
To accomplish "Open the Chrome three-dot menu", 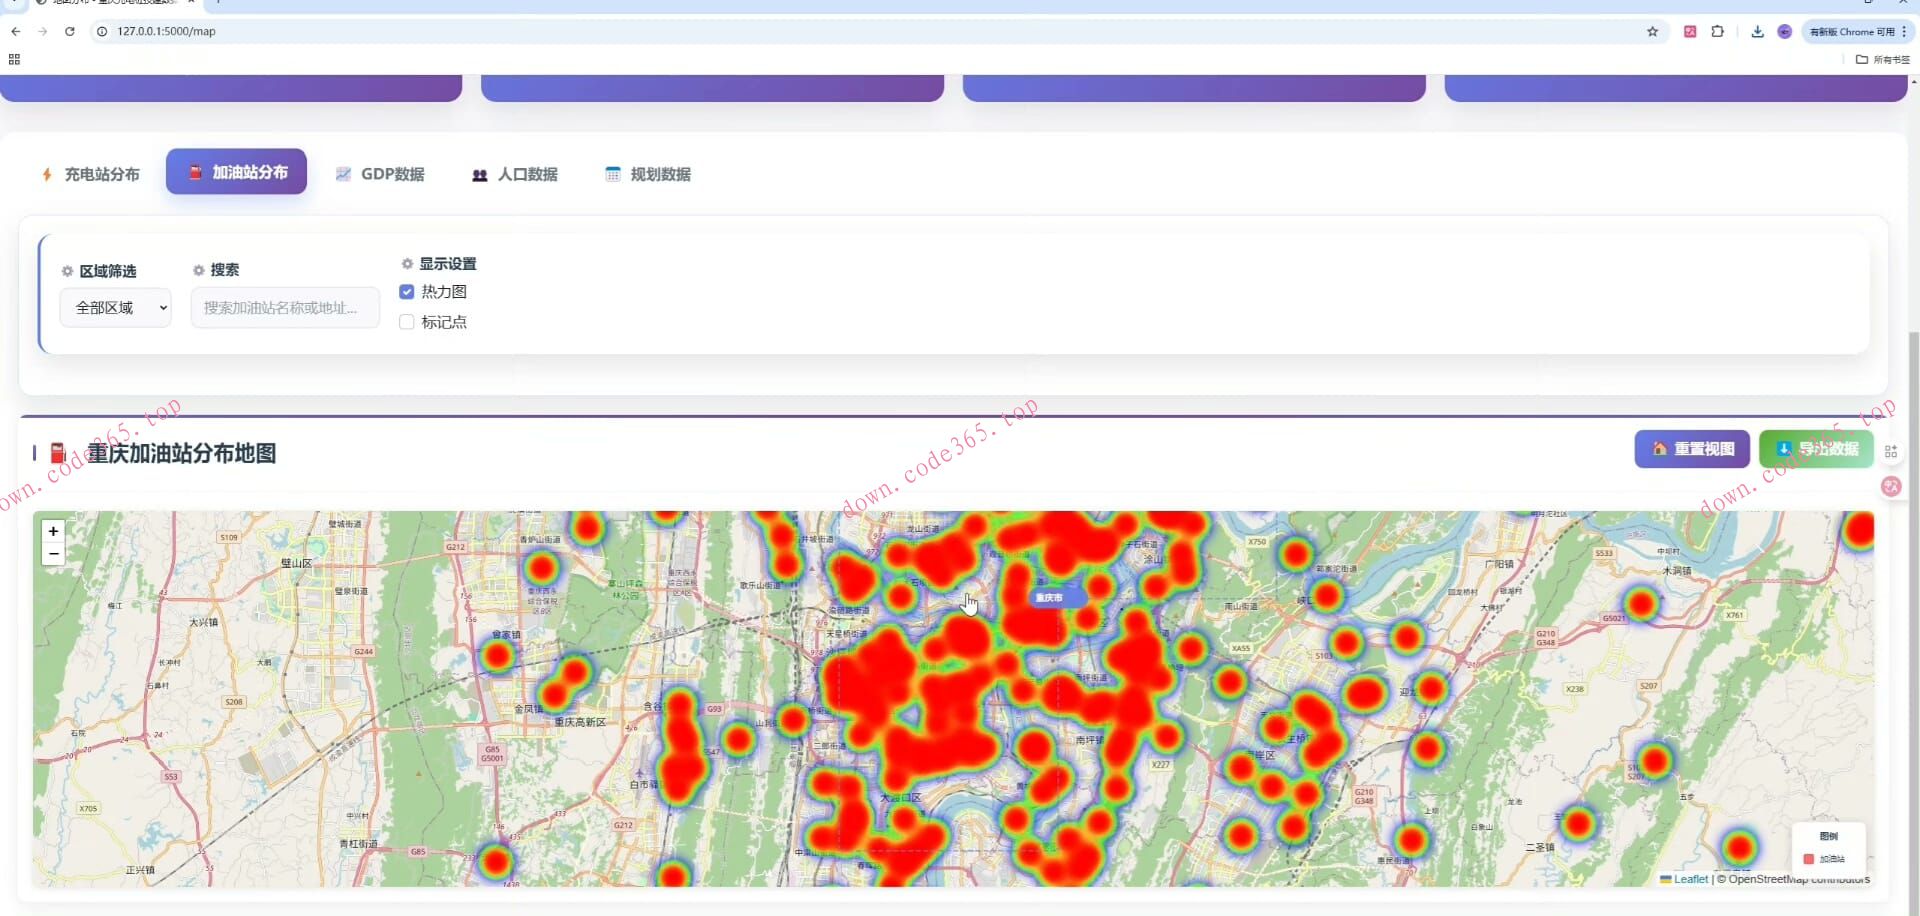I will (x=1904, y=31).
